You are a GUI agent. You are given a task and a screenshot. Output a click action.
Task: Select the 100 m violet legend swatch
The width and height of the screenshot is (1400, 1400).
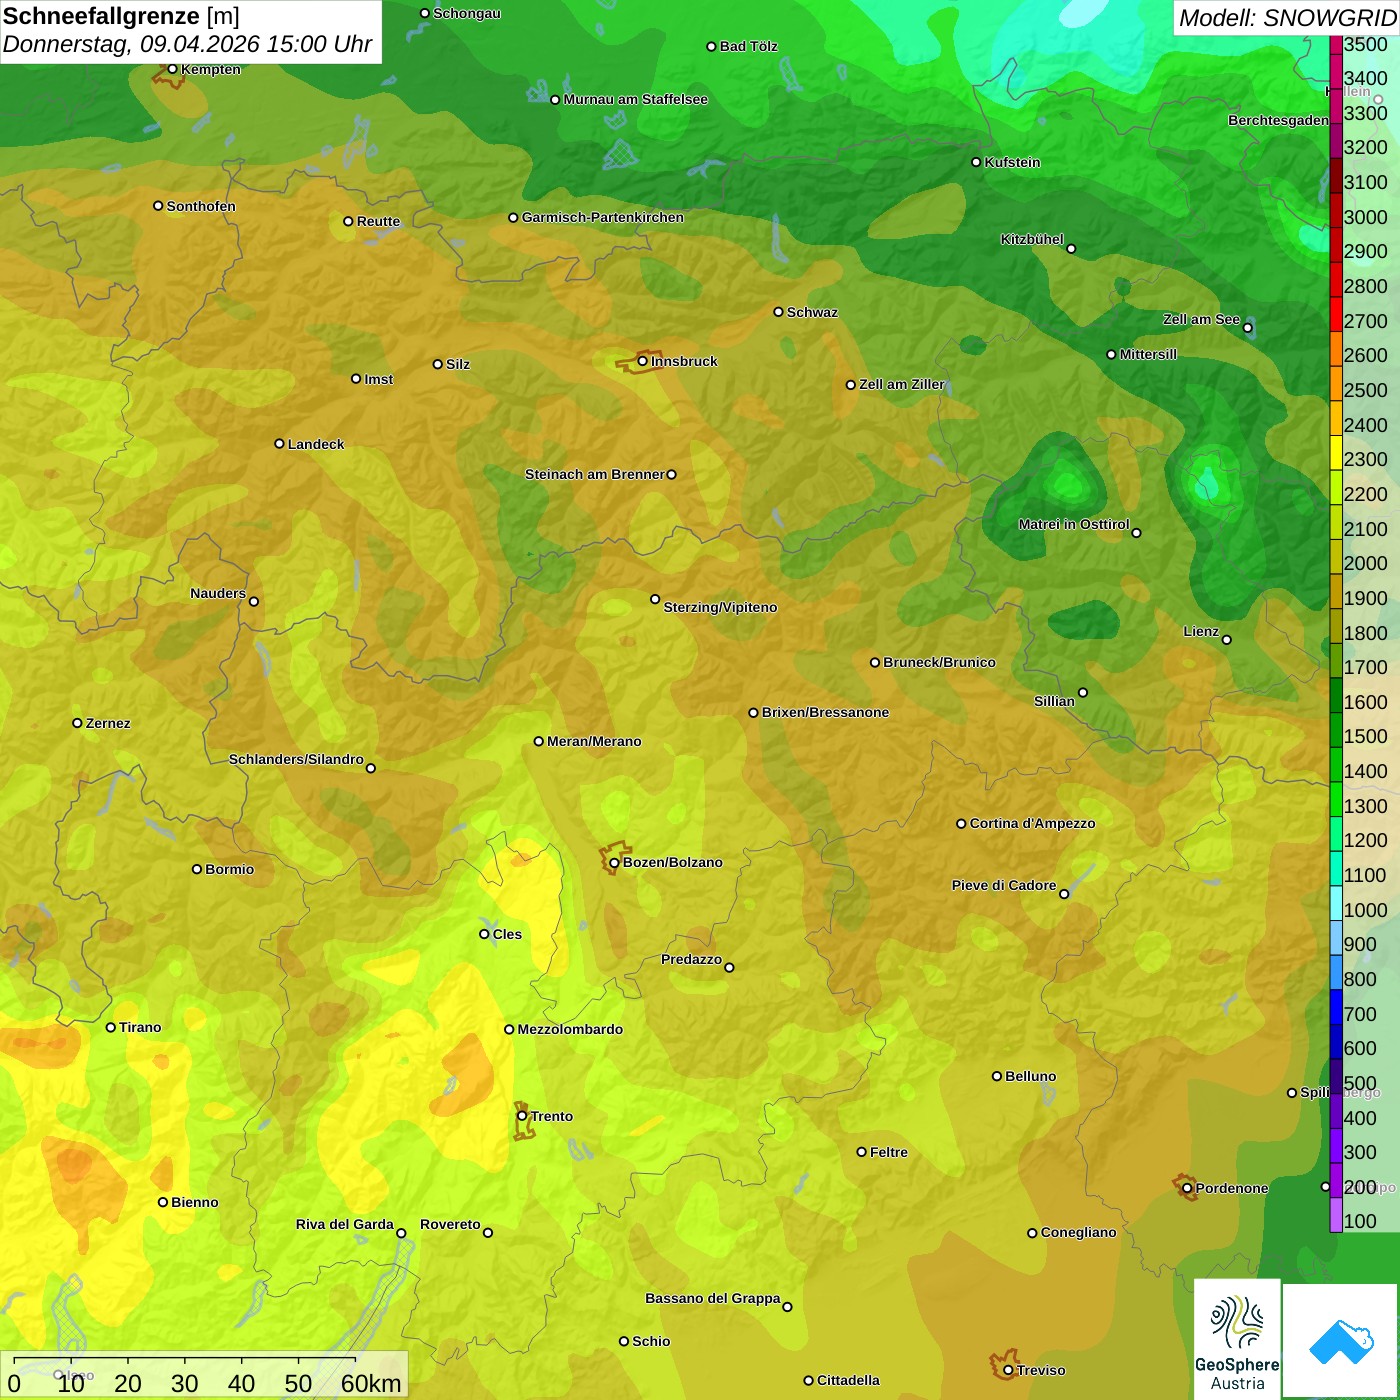(x=1336, y=1214)
